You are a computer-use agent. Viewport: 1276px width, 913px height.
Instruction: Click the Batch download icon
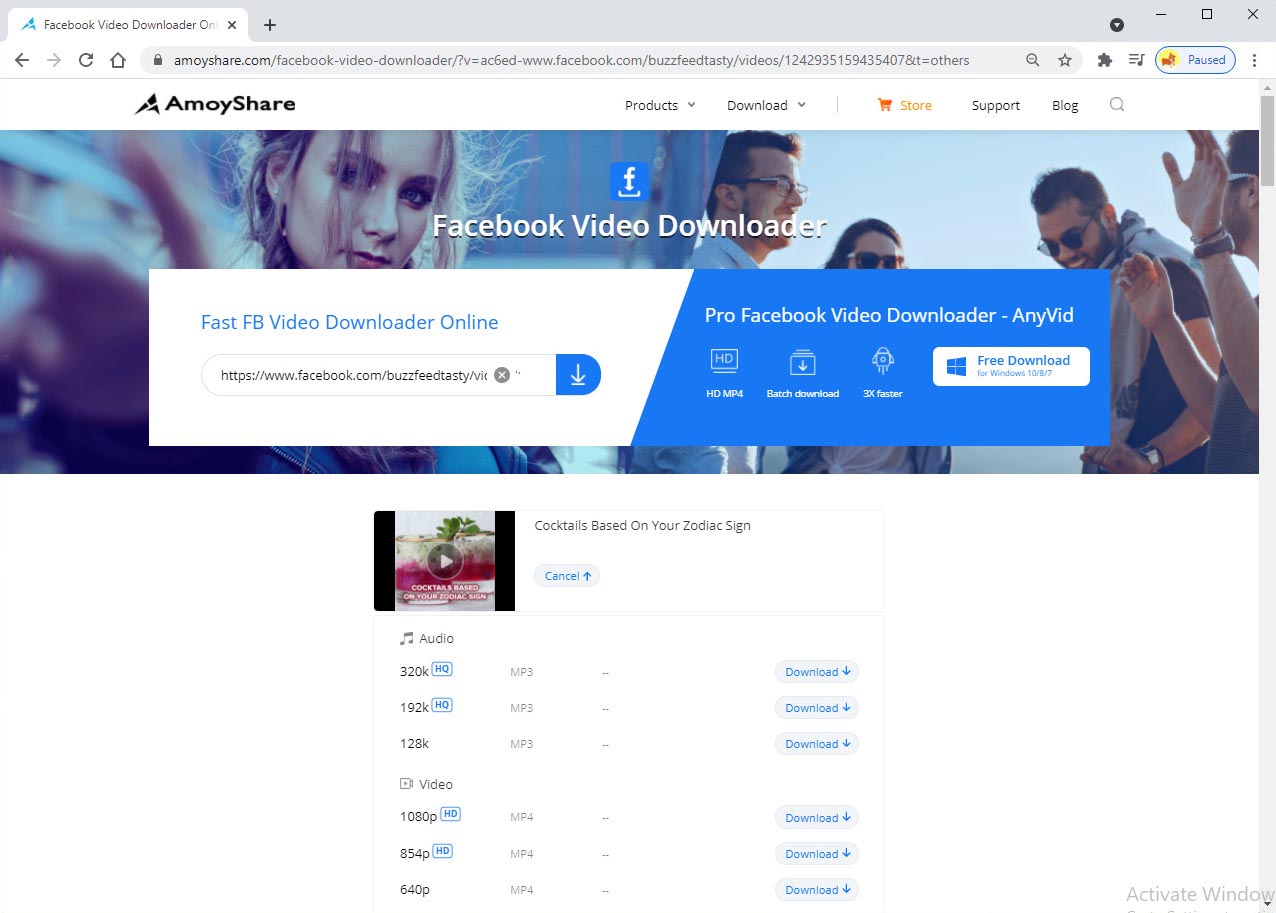pos(802,361)
